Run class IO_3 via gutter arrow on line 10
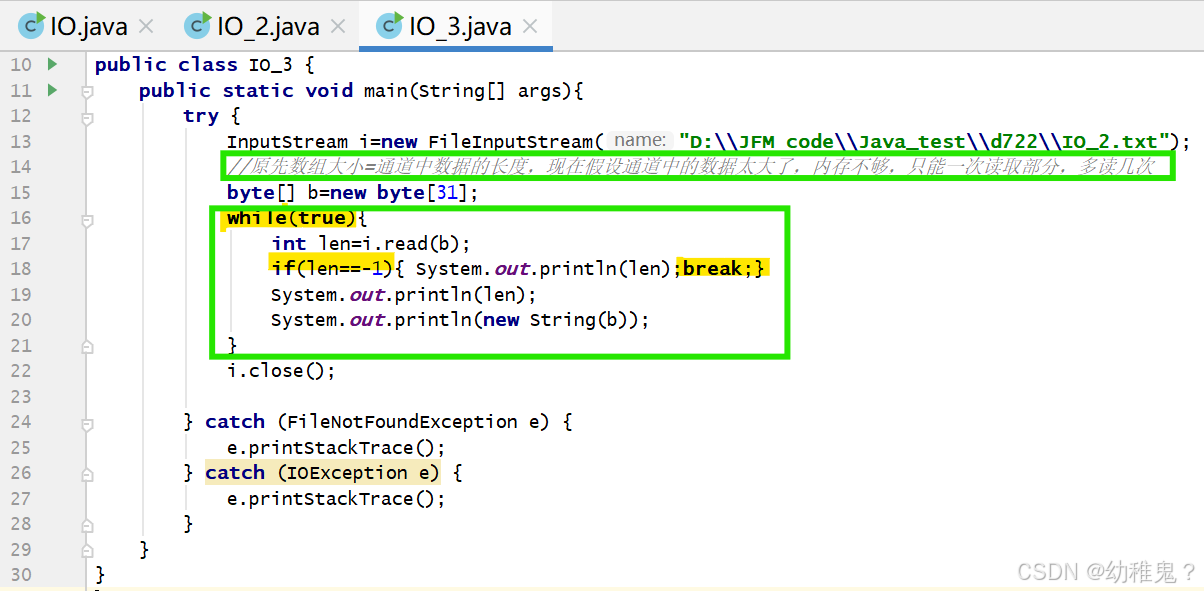This screenshot has height=591, width=1204. pos(52,64)
